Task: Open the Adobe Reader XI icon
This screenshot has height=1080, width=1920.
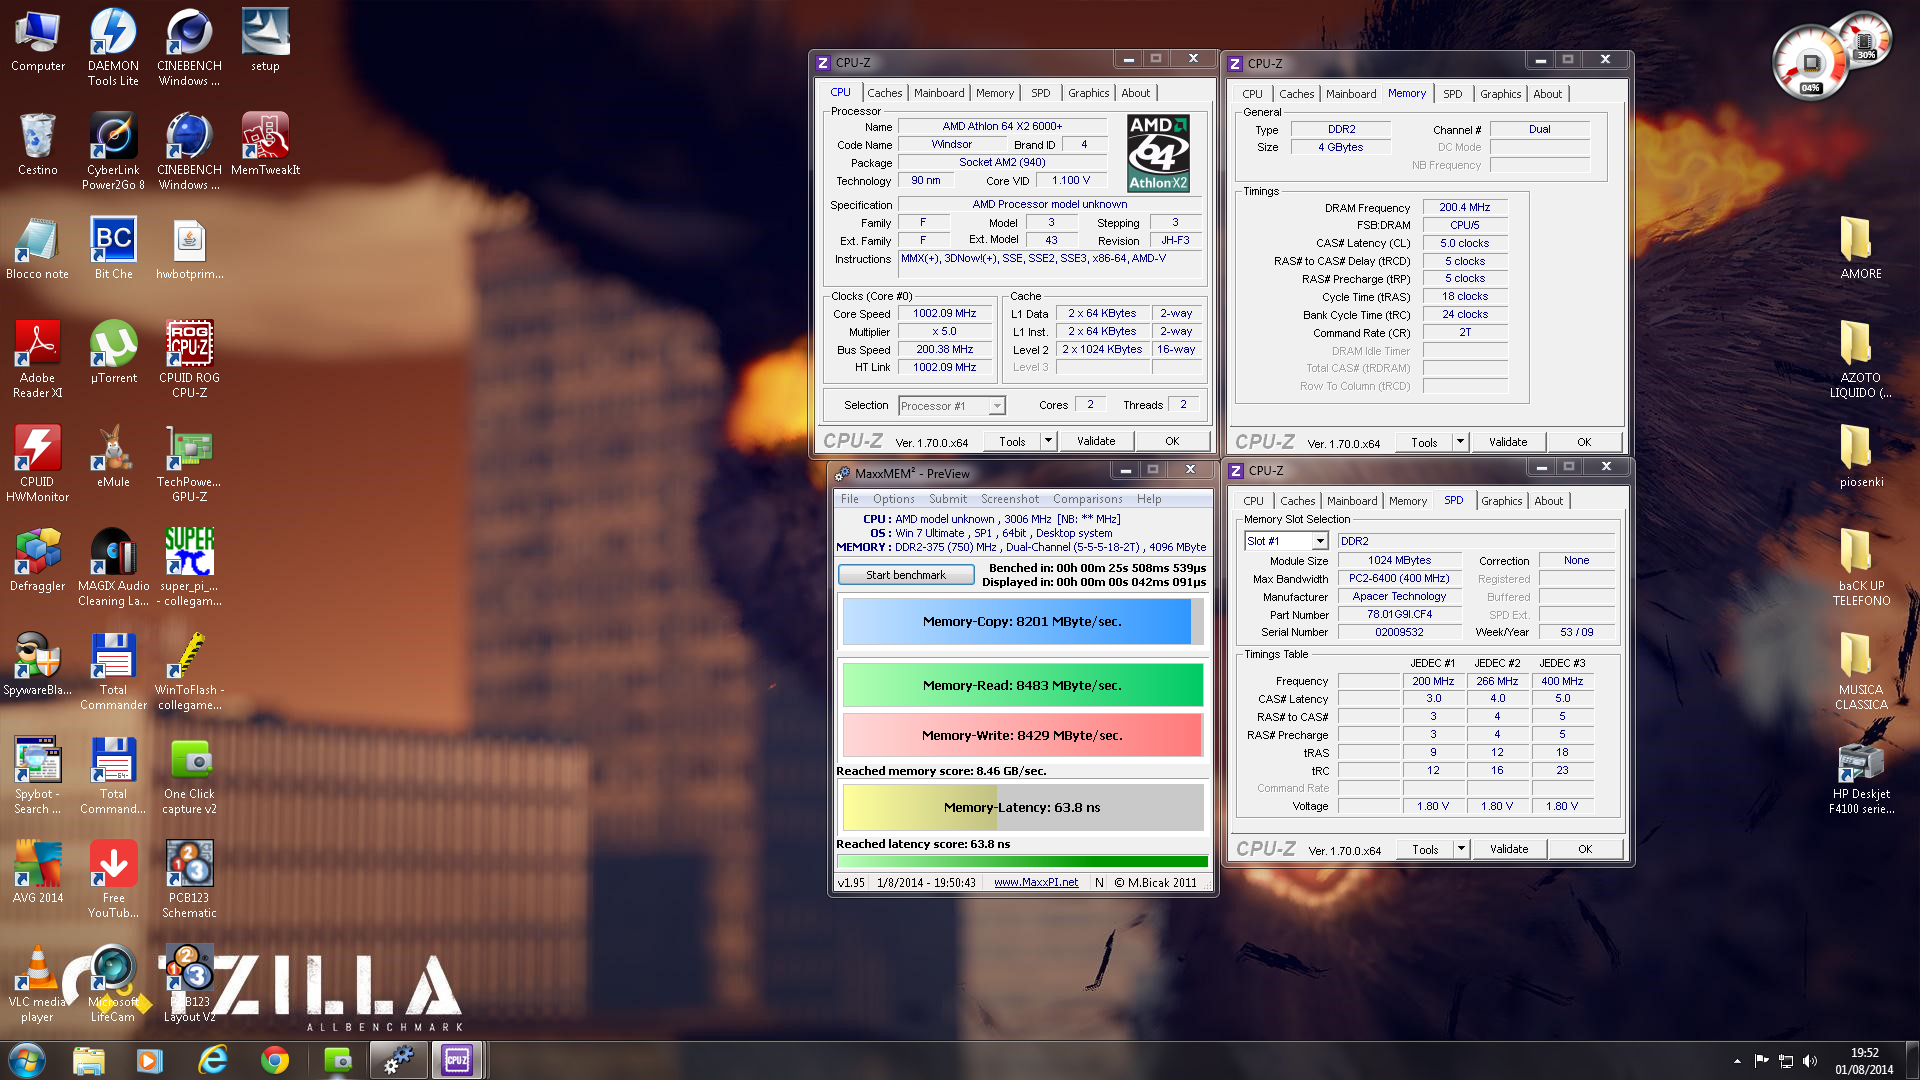Action: [38, 359]
